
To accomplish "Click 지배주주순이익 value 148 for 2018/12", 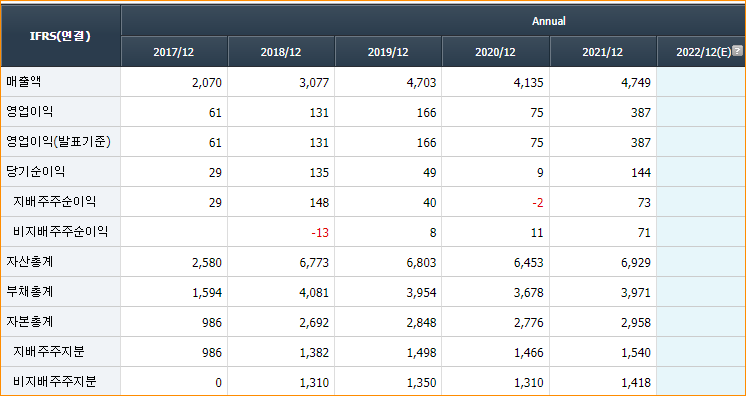I will [x=319, y=203].
